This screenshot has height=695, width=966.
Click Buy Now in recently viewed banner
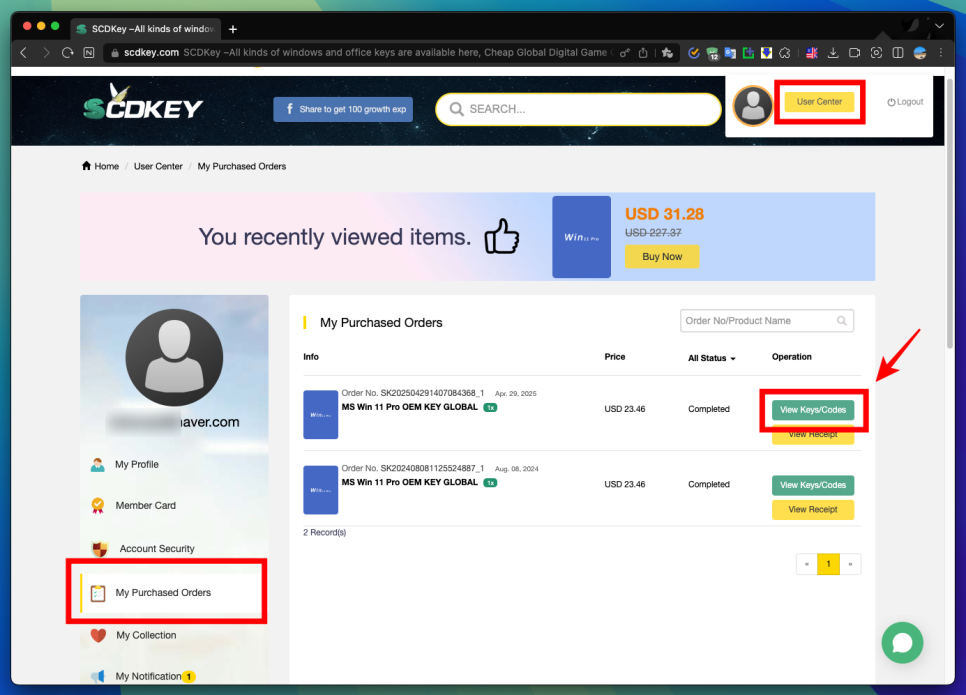(x=662, y=256)
